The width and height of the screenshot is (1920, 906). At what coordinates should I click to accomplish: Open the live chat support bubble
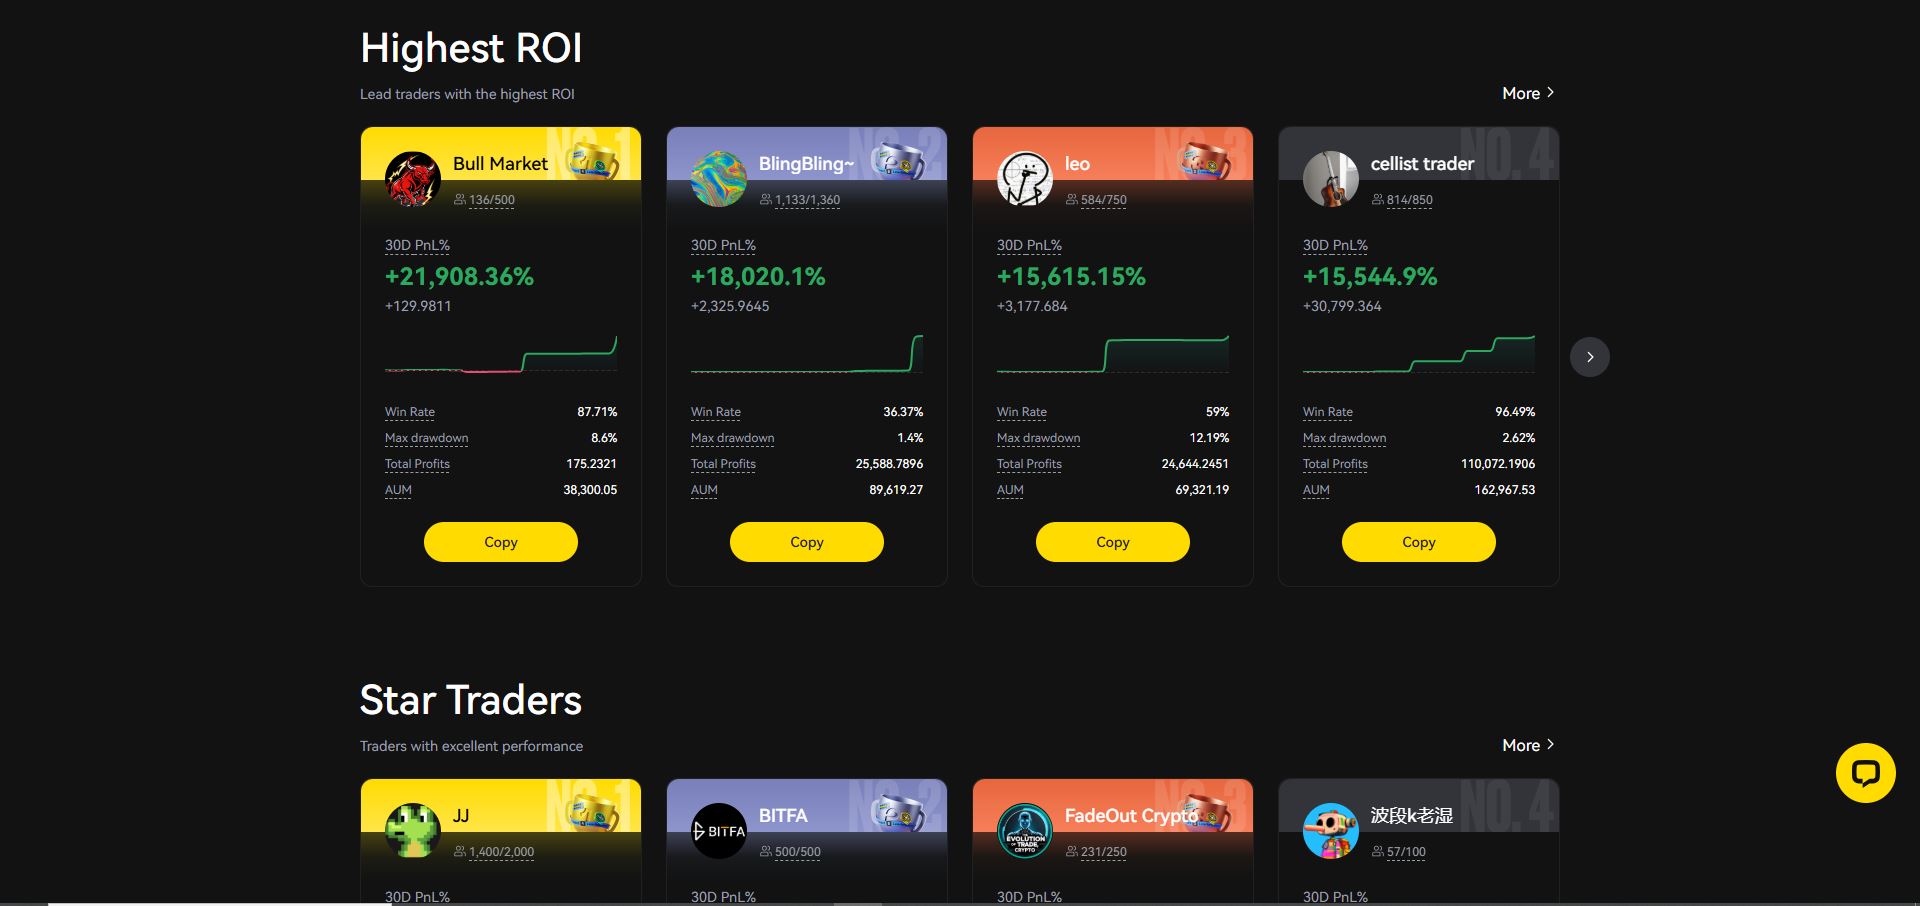pyautogui.click(x=1865, y=773)
